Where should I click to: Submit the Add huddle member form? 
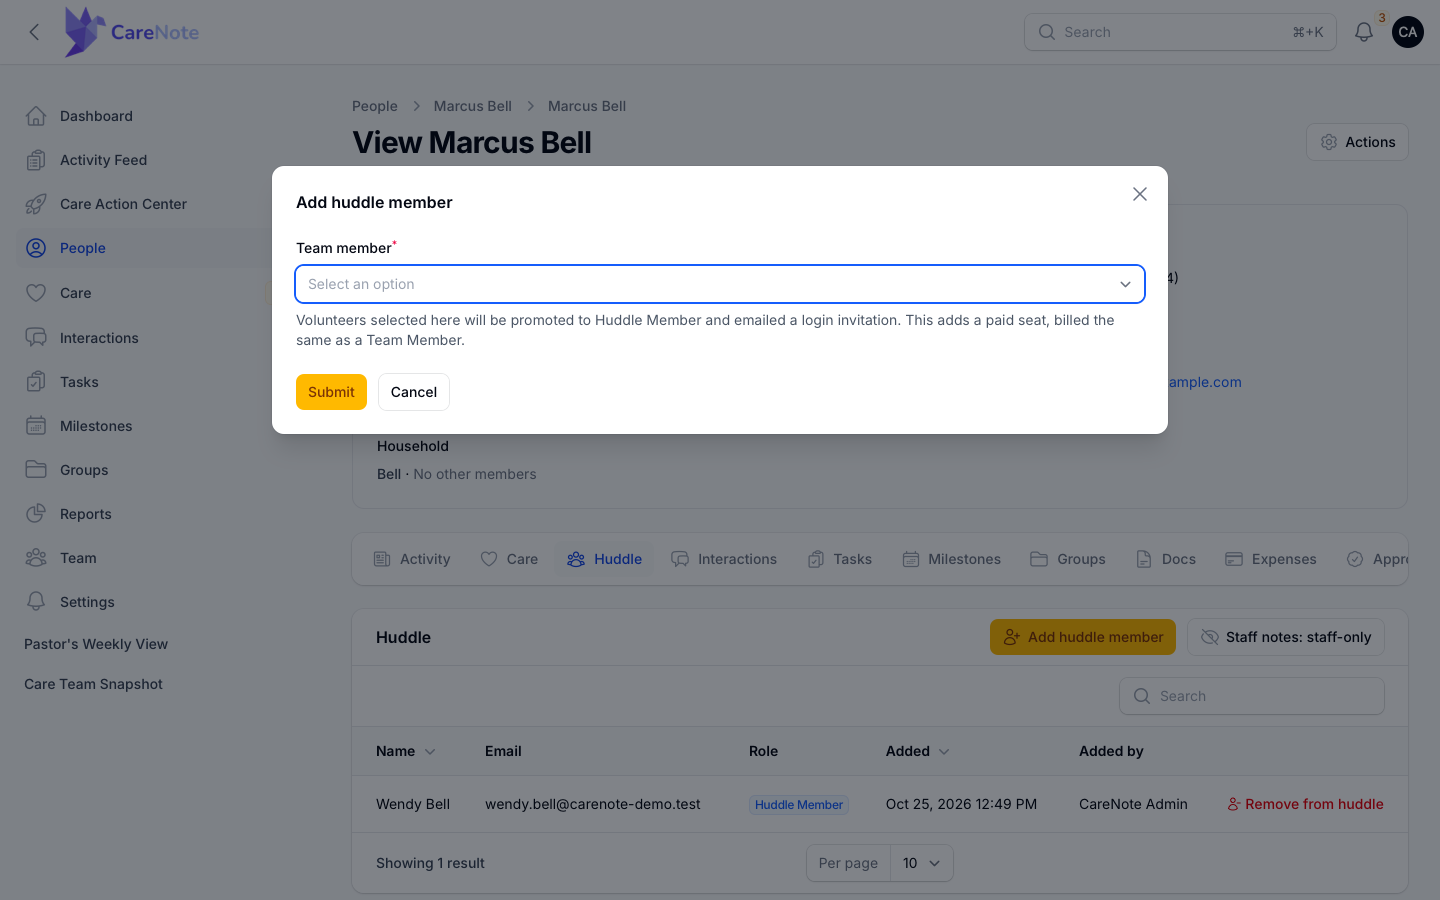click(x=331, y=392)
